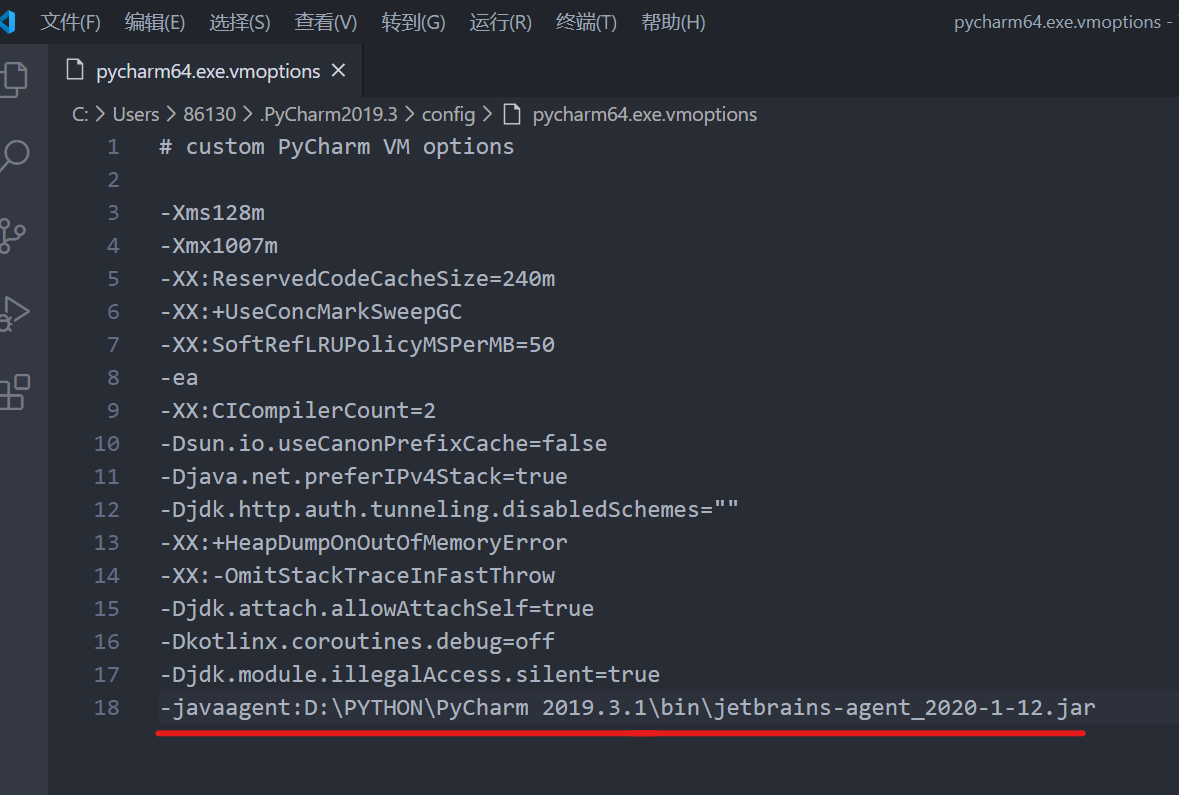The width and height of the screenshot is (1179, 795).
Task: Open the 查看(V) menu
Action: pos(326,22)
